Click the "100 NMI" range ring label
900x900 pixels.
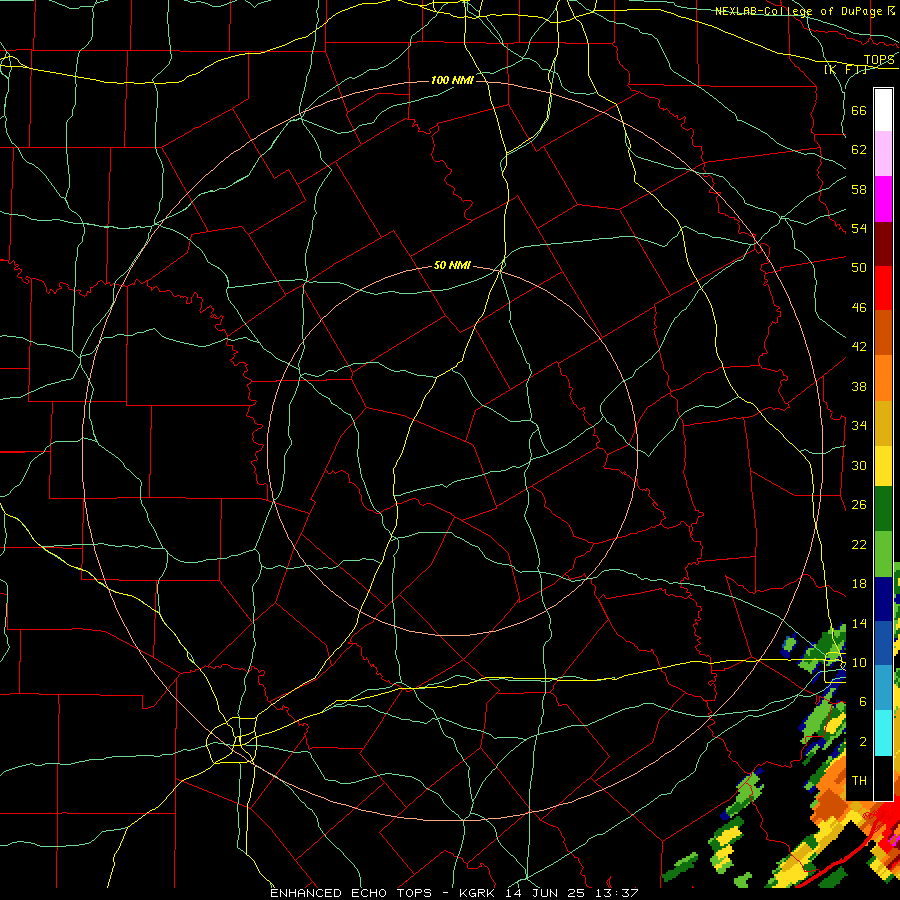451,80
